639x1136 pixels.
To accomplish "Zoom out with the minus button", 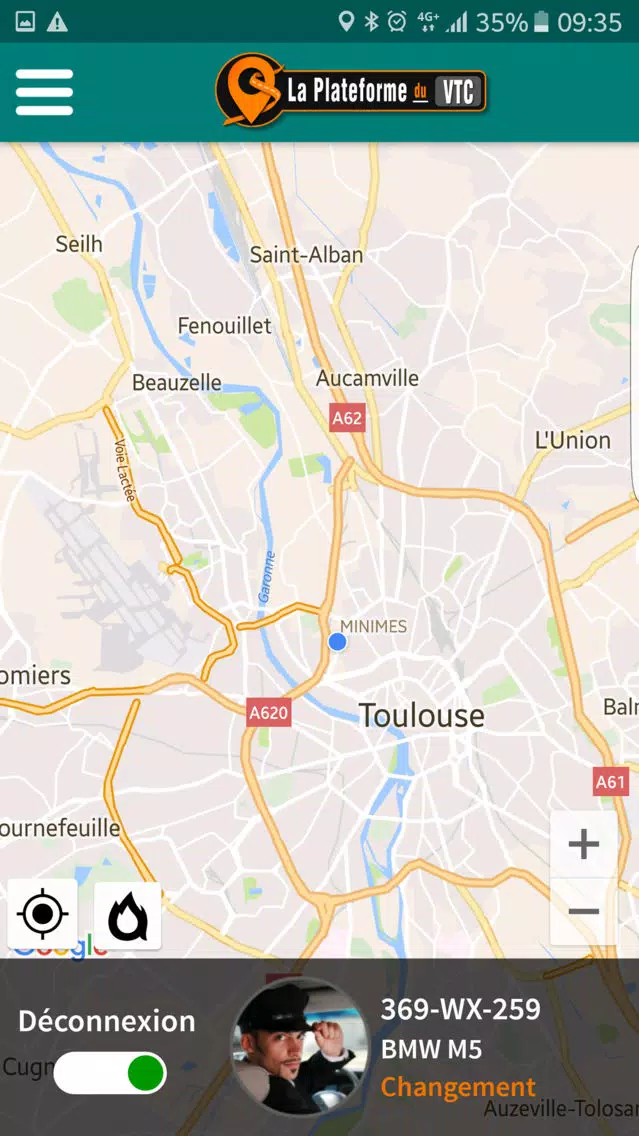I will click(583, 911).
